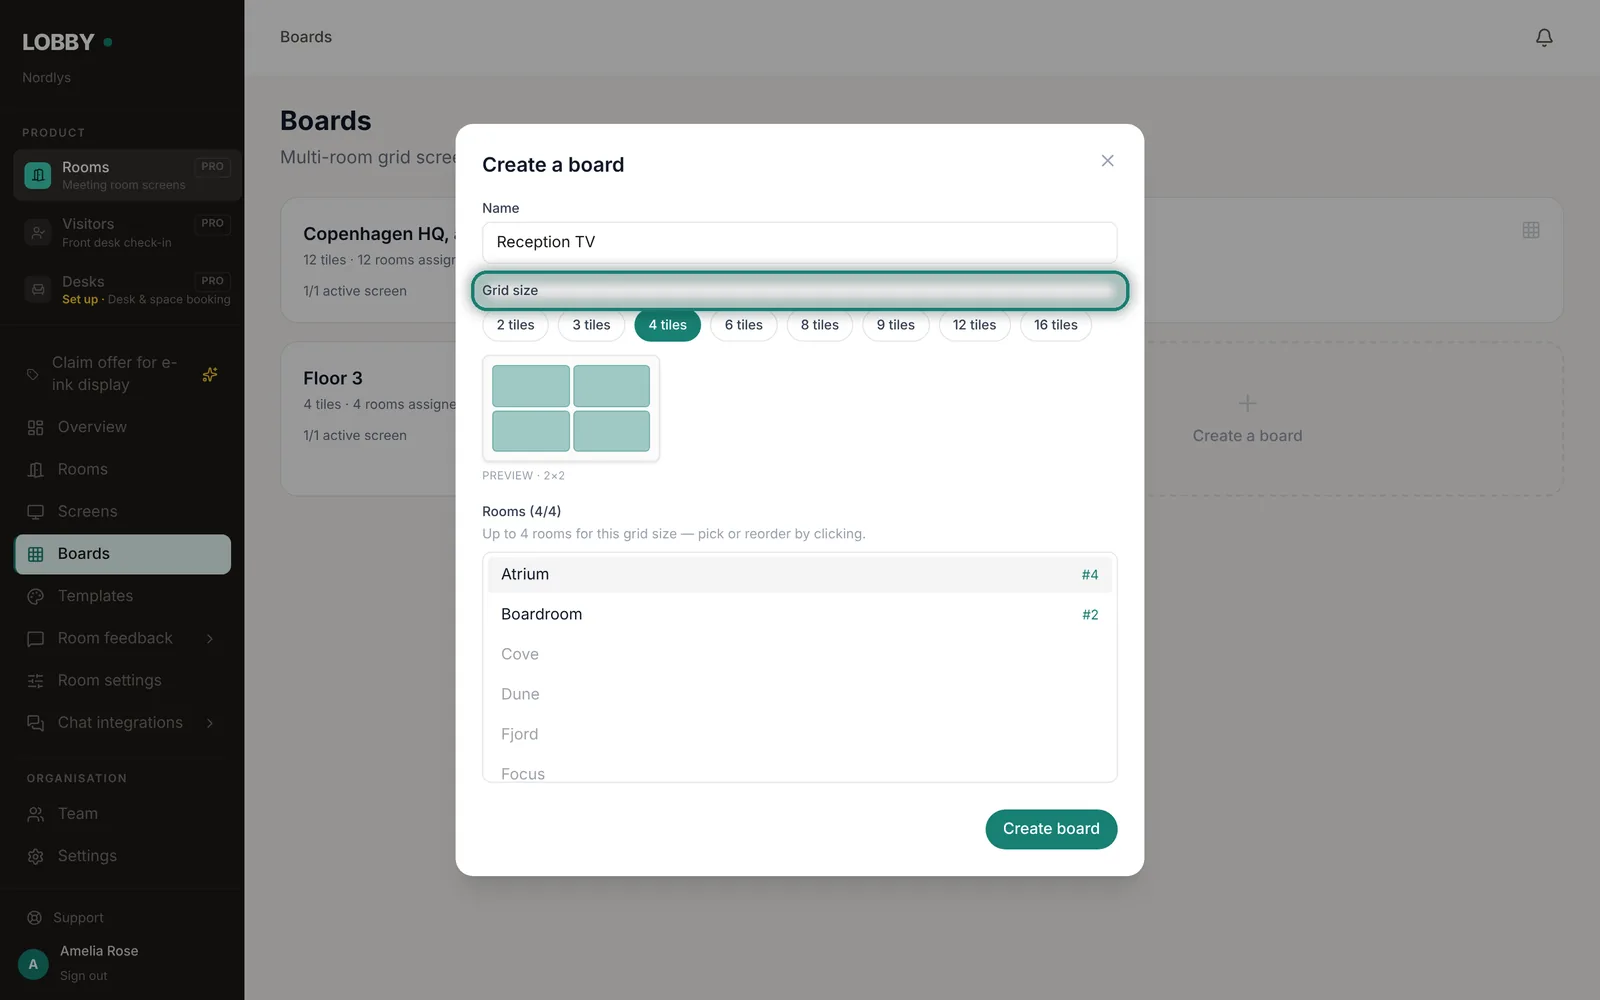Click the Room feedback speech icon

coord(36,638)
